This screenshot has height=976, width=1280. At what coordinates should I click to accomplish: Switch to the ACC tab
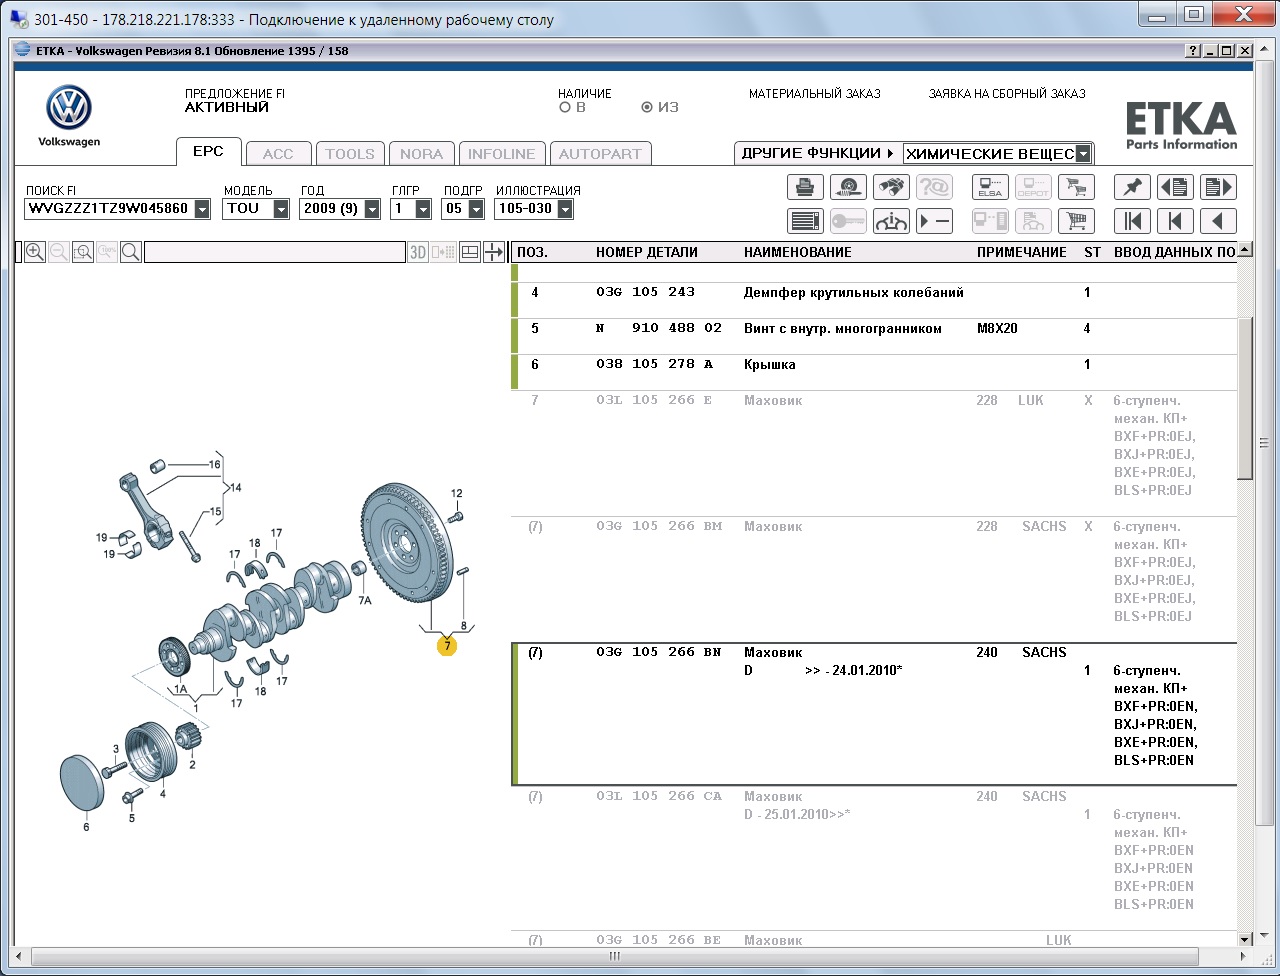point(278,154)
